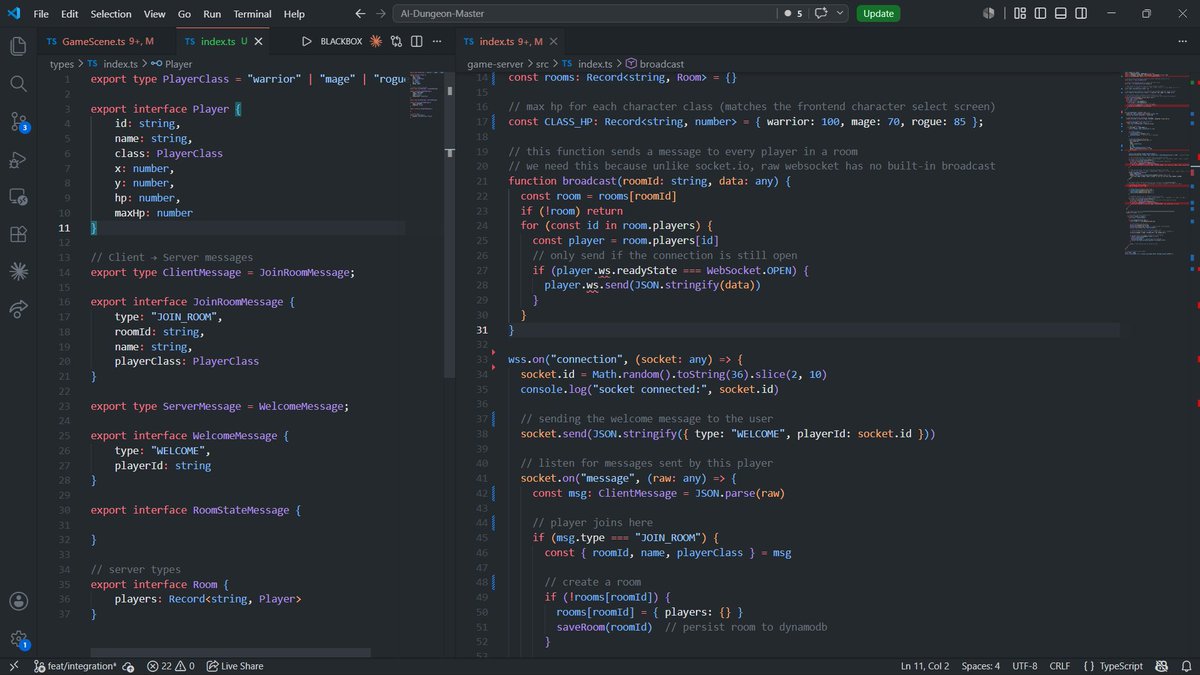Screen dimensions: 1200x675
Task: Click the 'game-server' breadcrumb in right editor
Action: (x=496, y=63)
